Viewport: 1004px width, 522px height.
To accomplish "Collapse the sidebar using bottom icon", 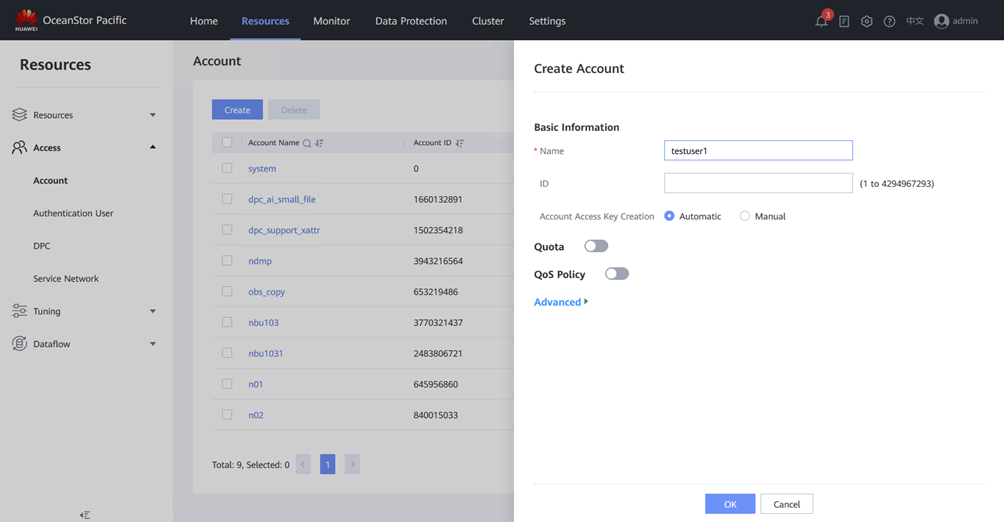I will pyautogui.click(x=85, y=514).
